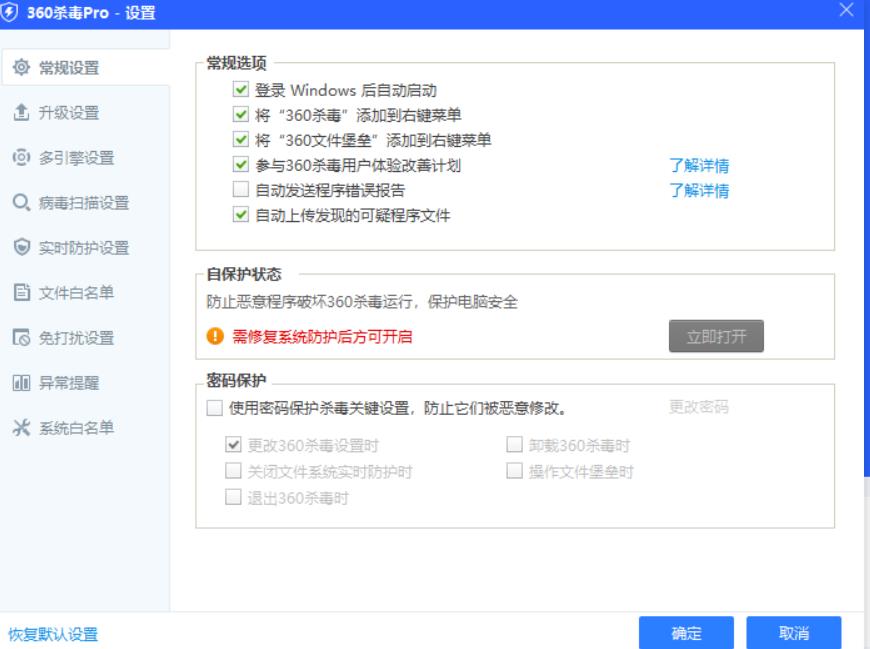Enable the 使用密码保护杀毒关键设置 checkbox
Viewport: 870px width, 649px height.
(214, 408)
